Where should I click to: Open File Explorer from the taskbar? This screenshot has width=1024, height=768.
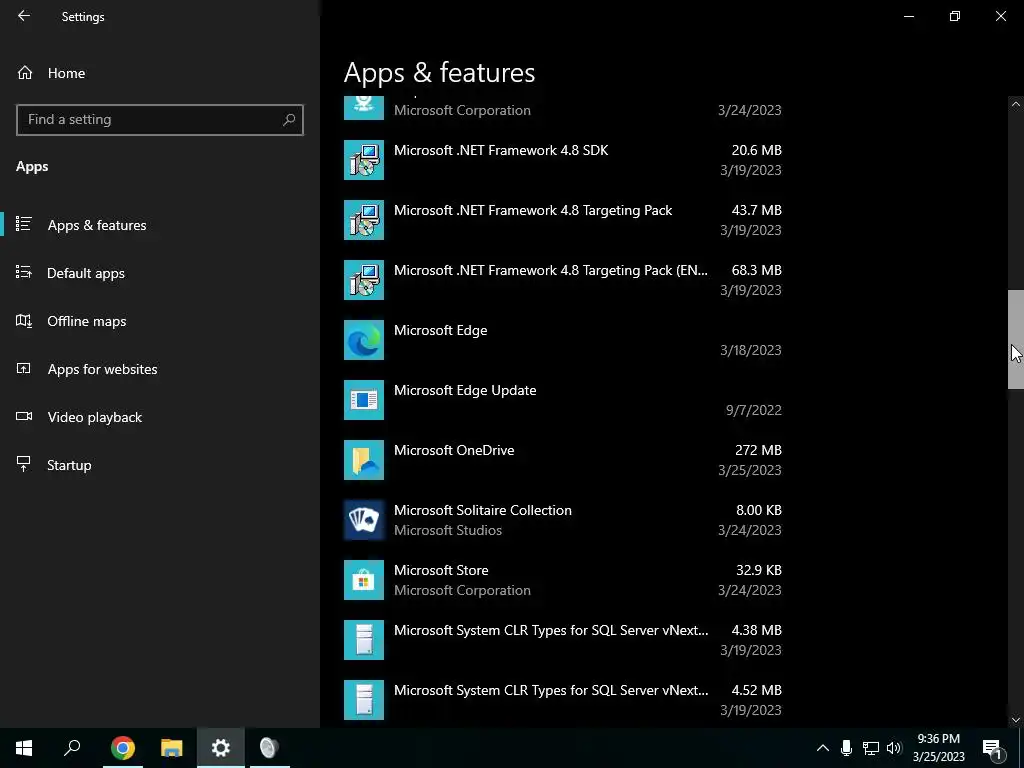(172, 748)
